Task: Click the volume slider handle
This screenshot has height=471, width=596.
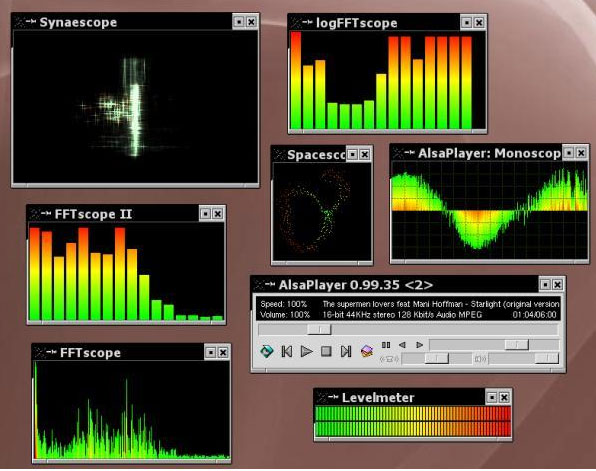Action: (x=547, y=358)
